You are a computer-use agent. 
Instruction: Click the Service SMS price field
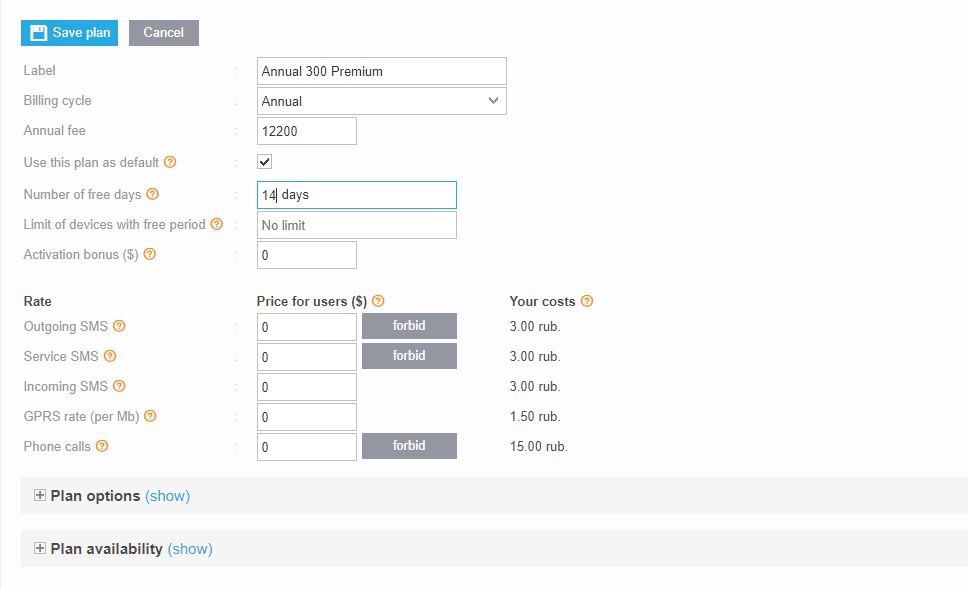click(x=307, y=357)
